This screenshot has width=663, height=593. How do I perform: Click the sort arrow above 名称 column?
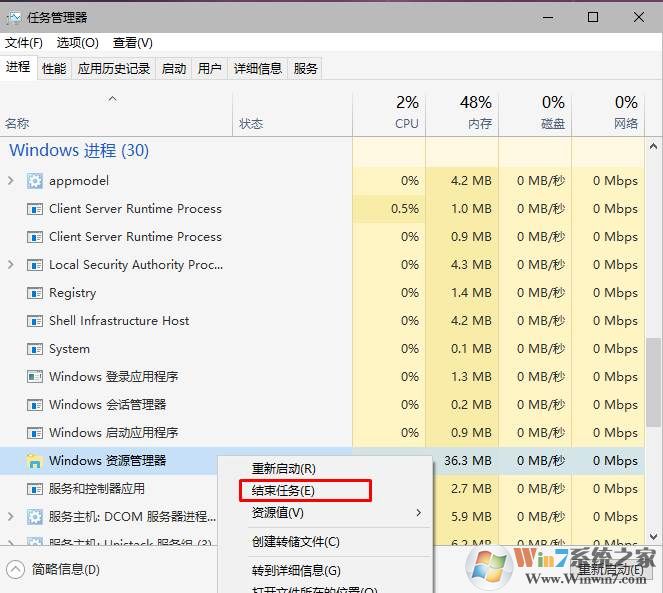pos(112,99)
